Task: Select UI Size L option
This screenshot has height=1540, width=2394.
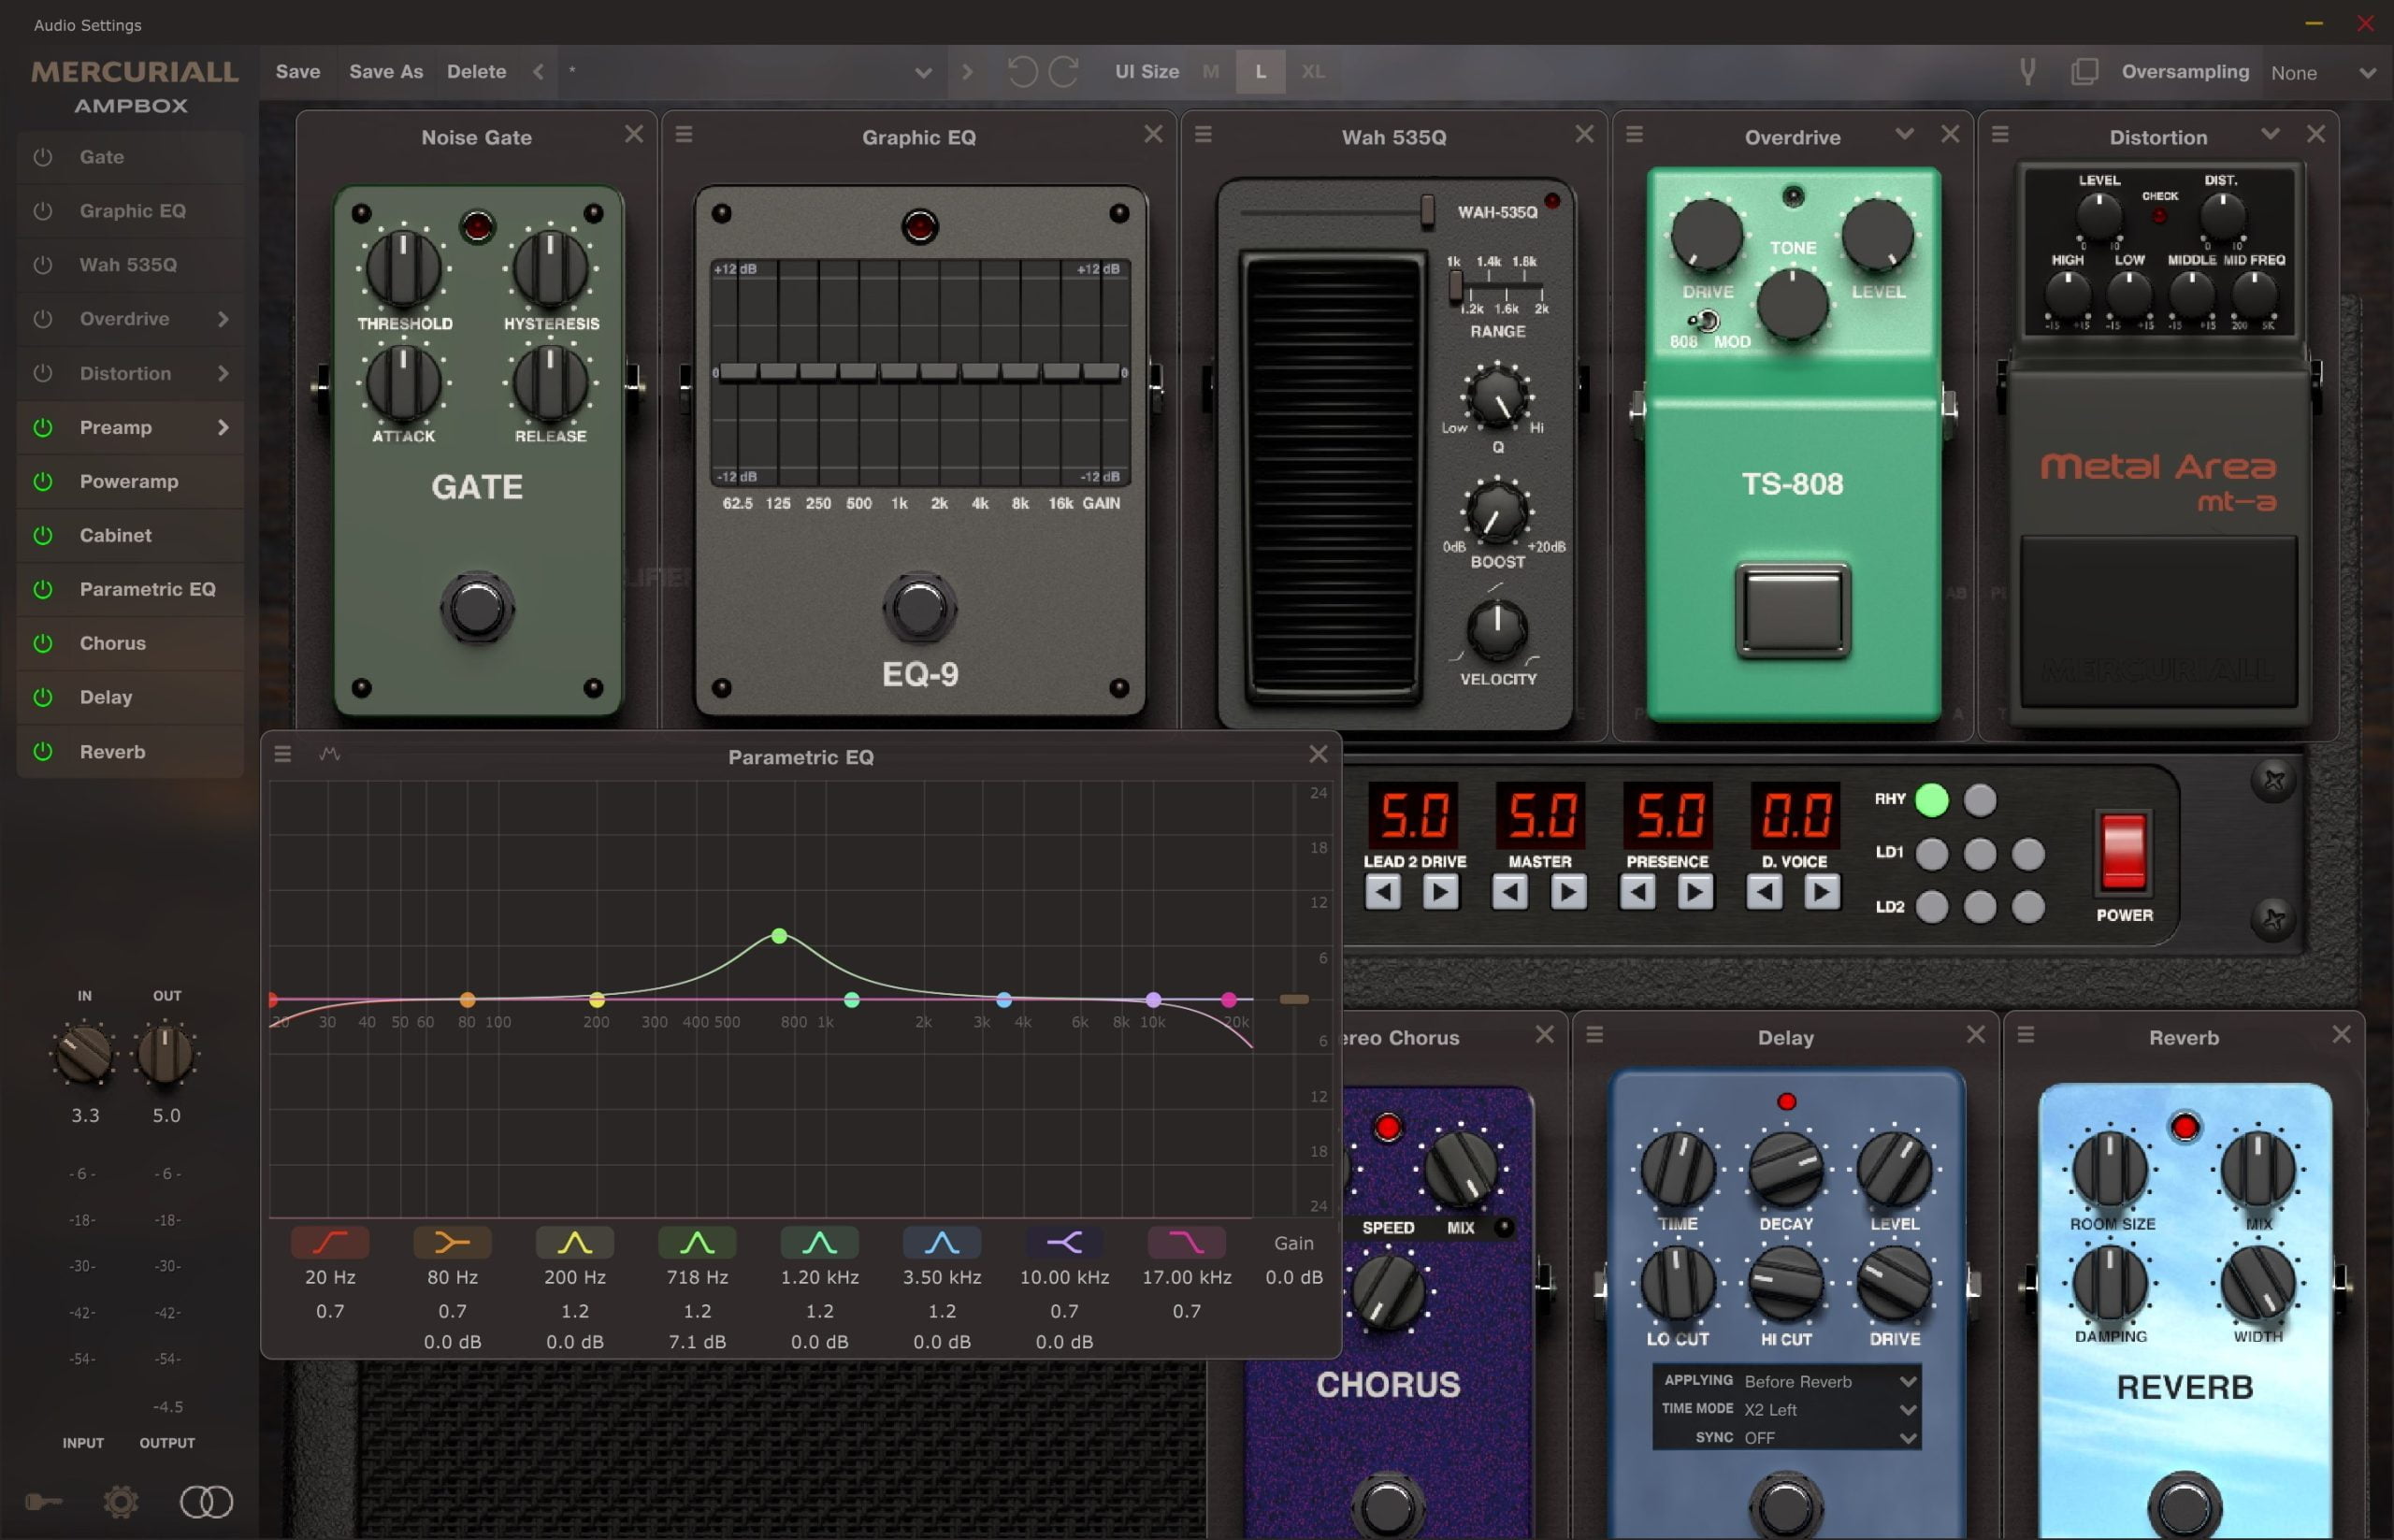Action: click(x=1260, y=72)
